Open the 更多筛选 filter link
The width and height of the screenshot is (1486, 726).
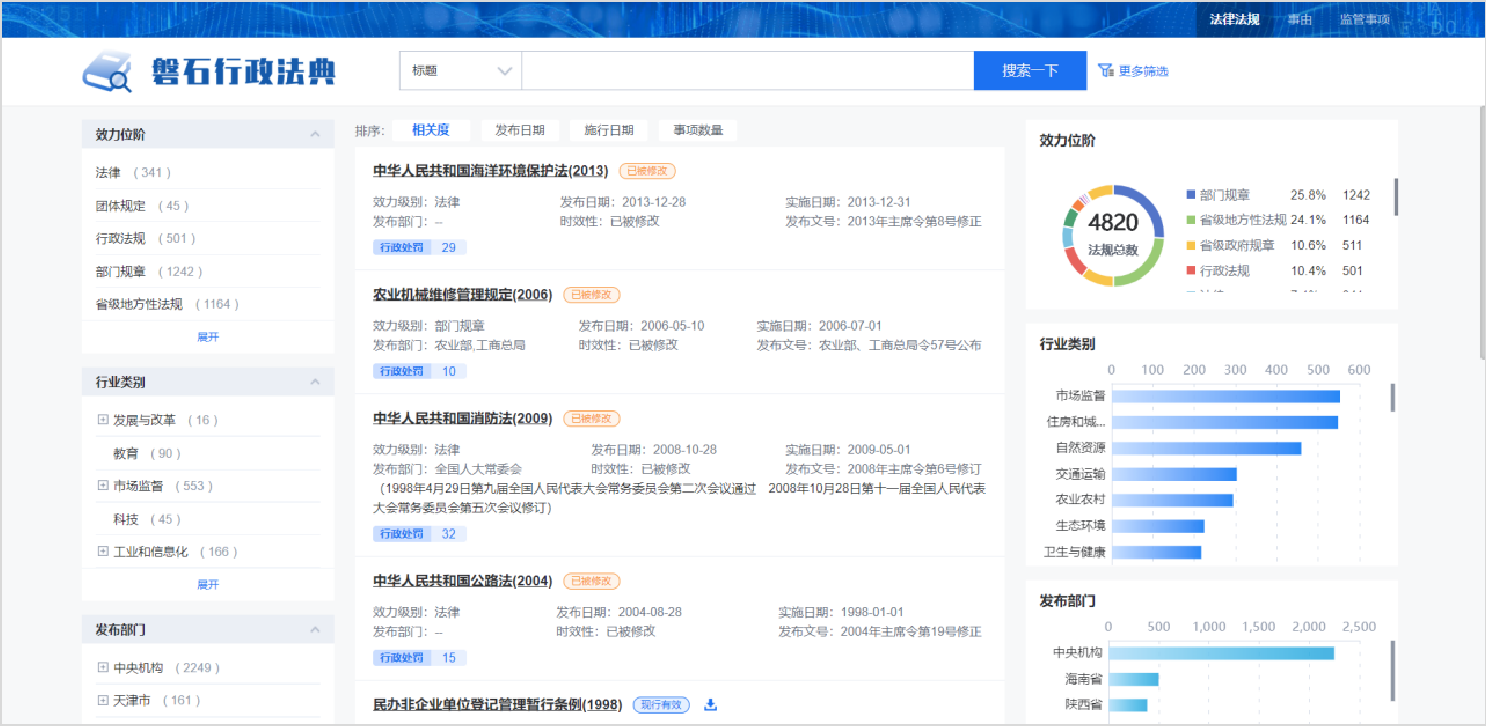tap(1143, 71)
